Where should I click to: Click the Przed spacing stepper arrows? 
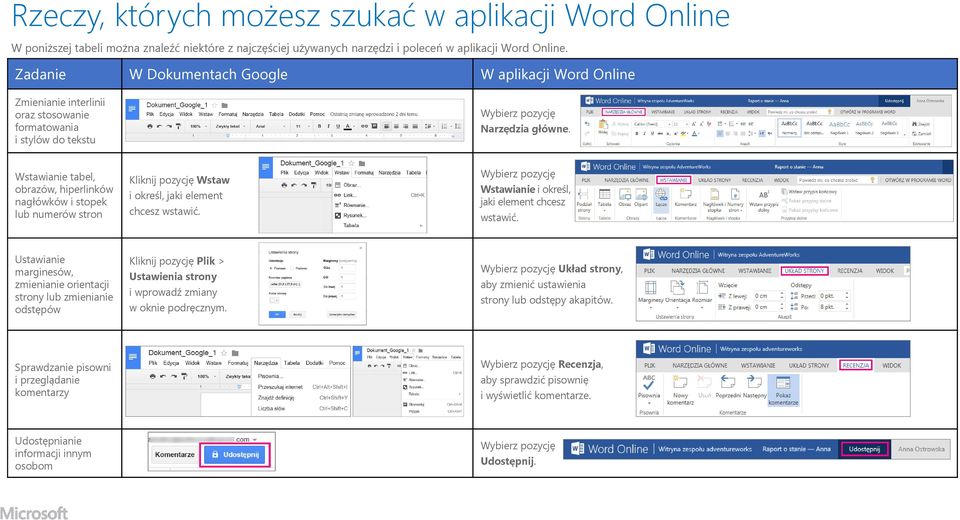click(846, 295)
